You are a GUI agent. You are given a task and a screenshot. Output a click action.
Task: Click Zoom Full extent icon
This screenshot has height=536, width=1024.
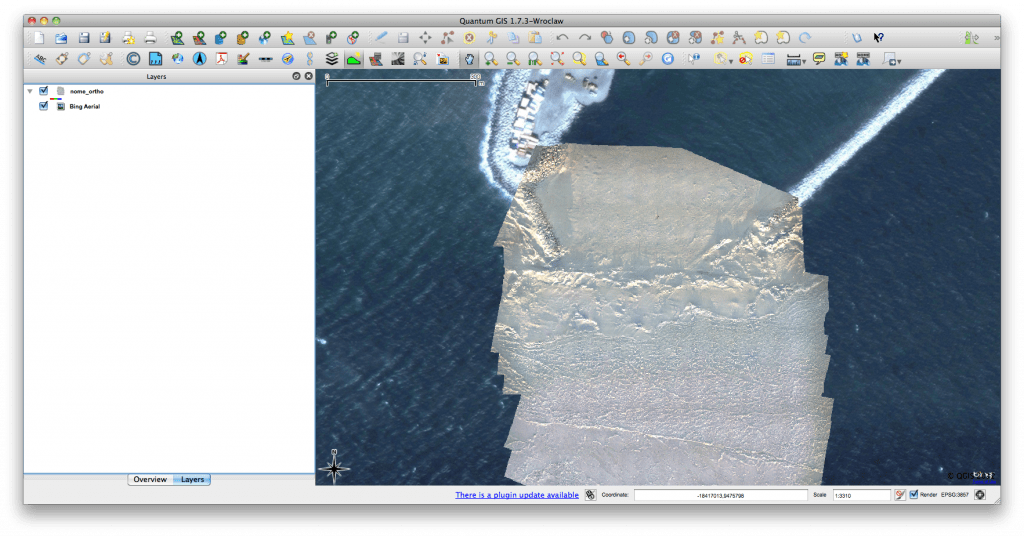[557, 59]
